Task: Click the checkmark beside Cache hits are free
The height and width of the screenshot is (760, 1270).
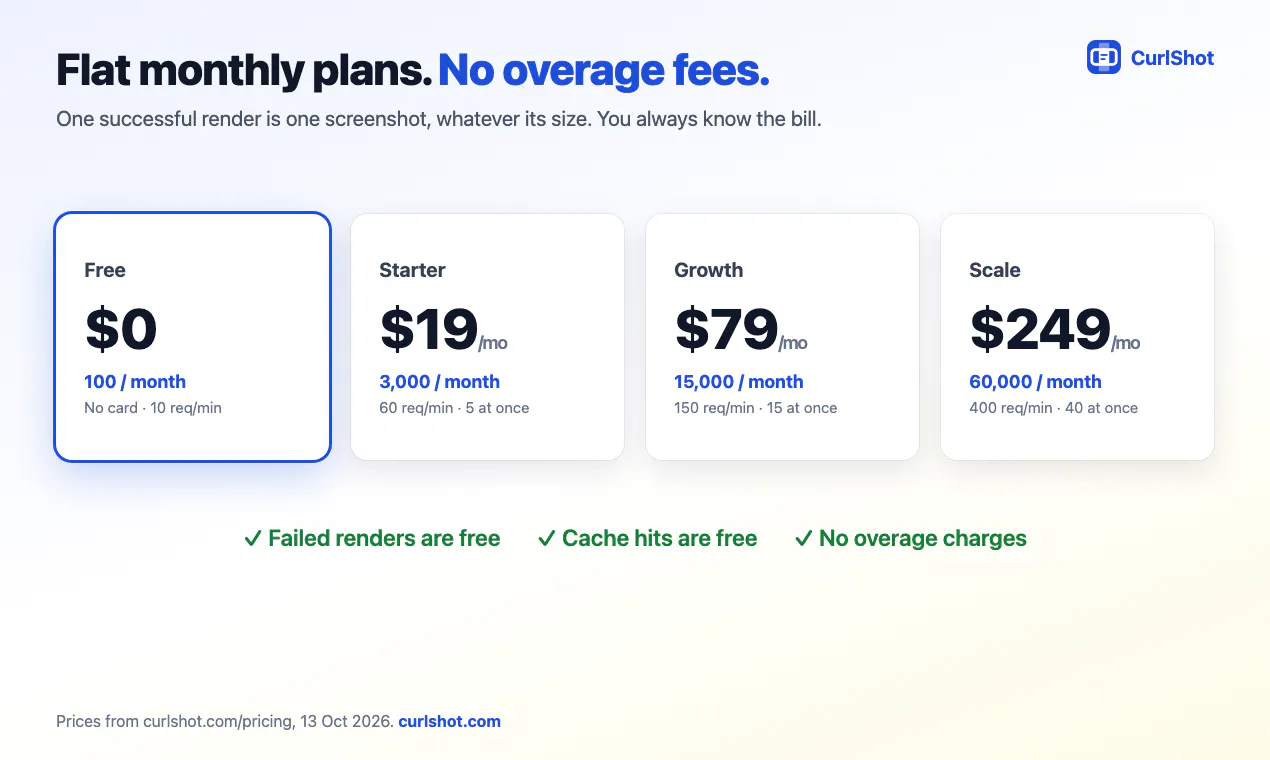Action: [x=546, y=539]
